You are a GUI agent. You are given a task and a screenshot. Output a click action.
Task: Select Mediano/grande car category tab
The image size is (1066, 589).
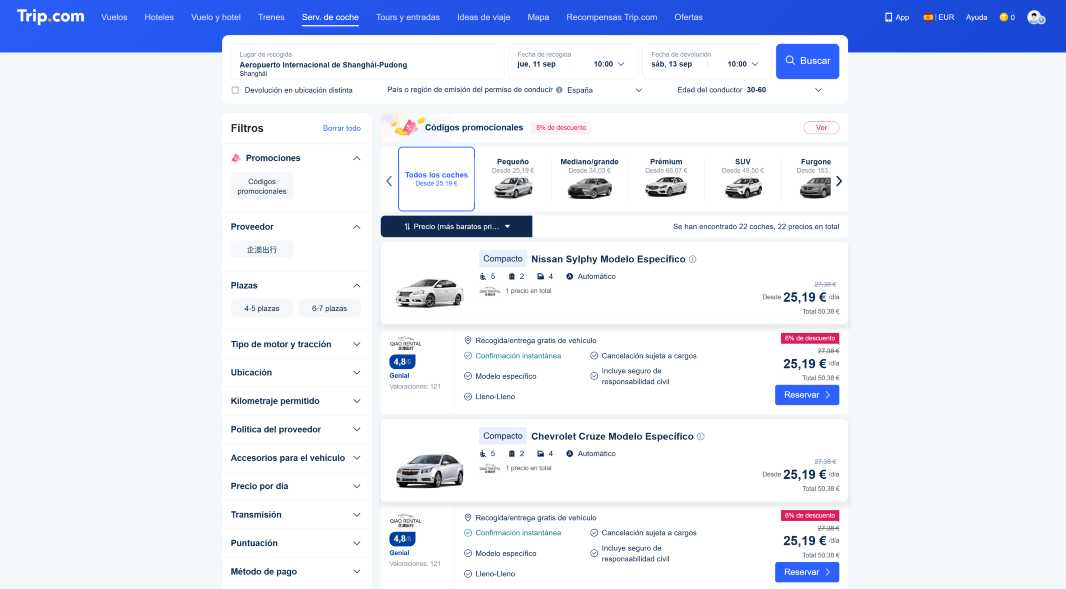pyautogui.click(x=589, y=179)
